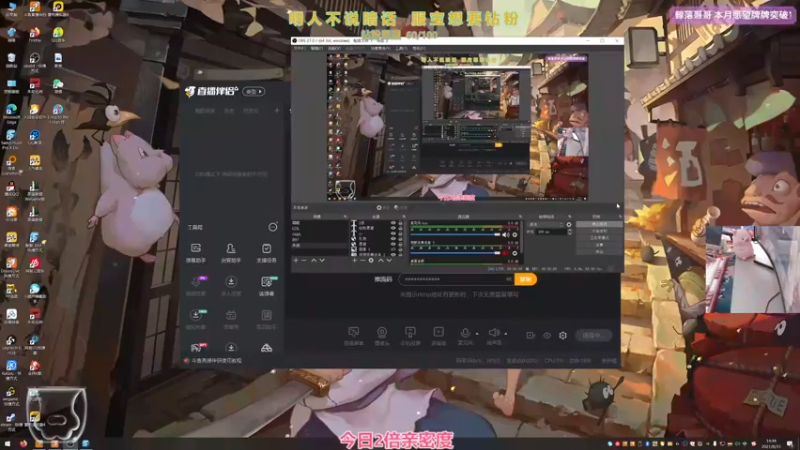The width and height of the screenshot is (800, 450).
Task: Open the OBS 文件 menu
Action: [x=299, y=48]
